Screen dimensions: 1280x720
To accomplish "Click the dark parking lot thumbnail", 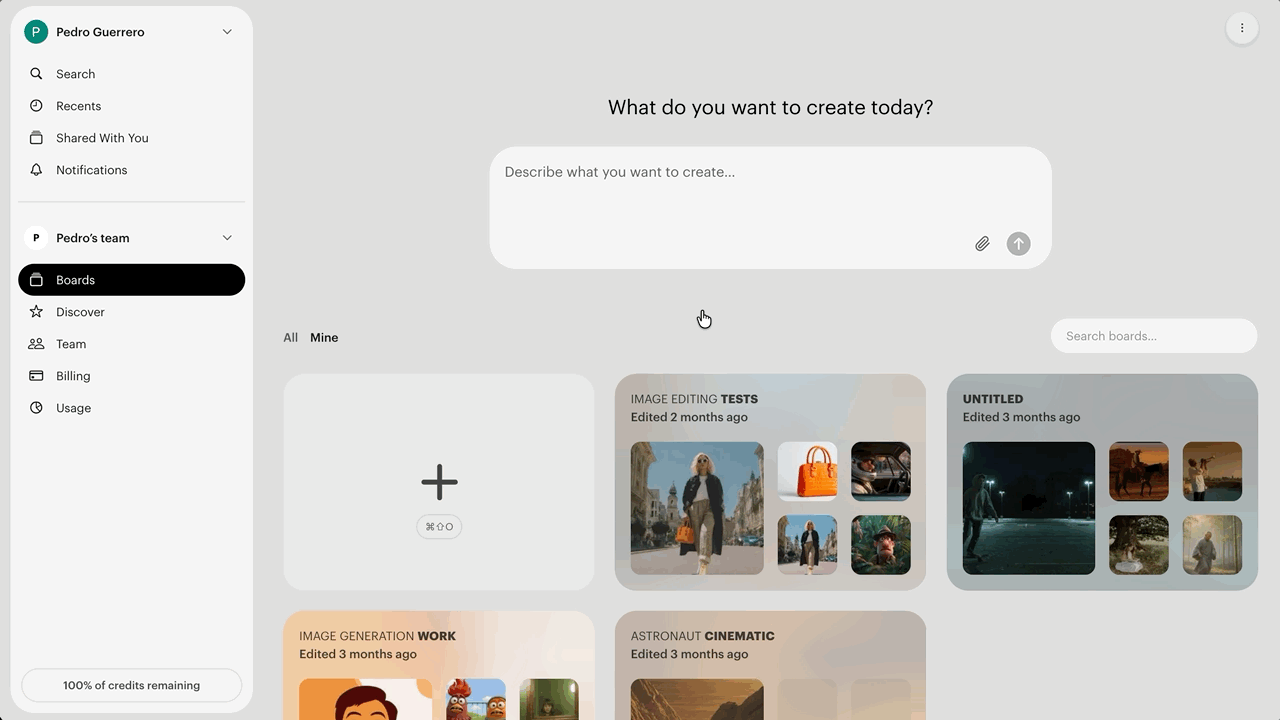I will pos(1029,508).
